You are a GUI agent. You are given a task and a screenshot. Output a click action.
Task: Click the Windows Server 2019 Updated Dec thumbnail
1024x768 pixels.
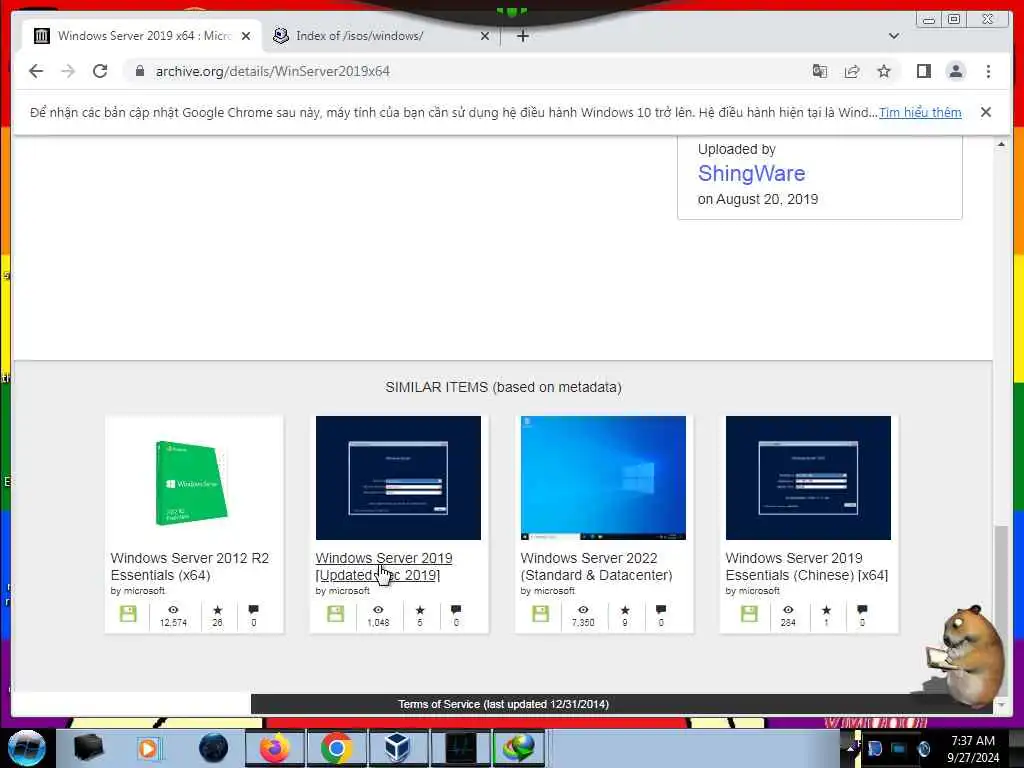(398, 478)
